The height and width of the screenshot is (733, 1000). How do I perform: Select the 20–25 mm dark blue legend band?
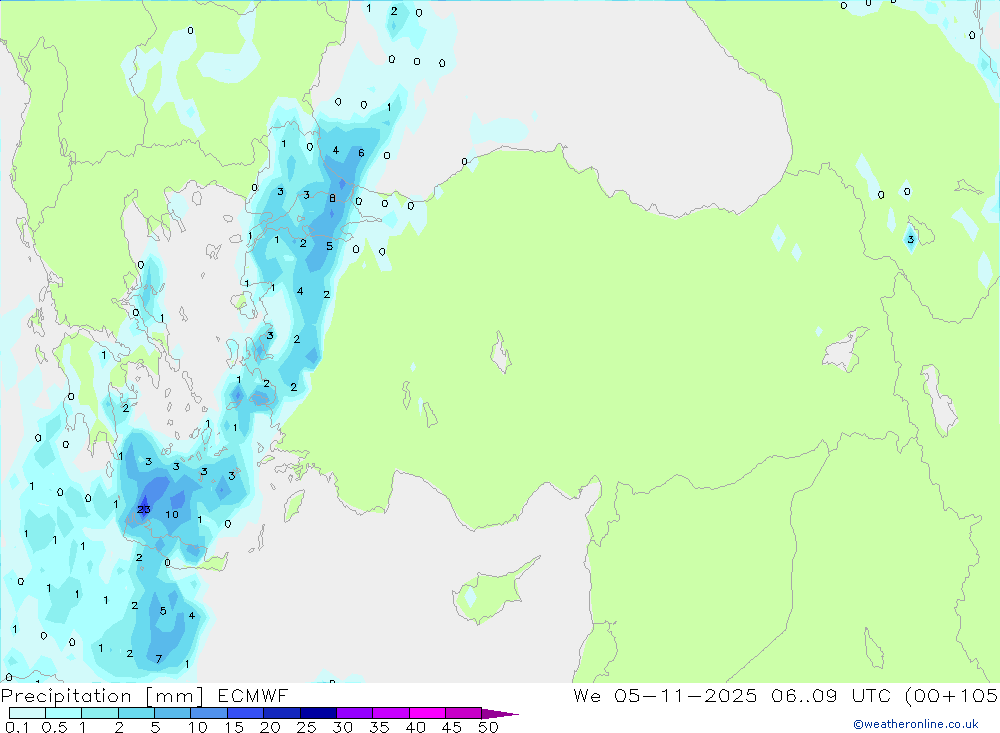click(x=281, y=713)
